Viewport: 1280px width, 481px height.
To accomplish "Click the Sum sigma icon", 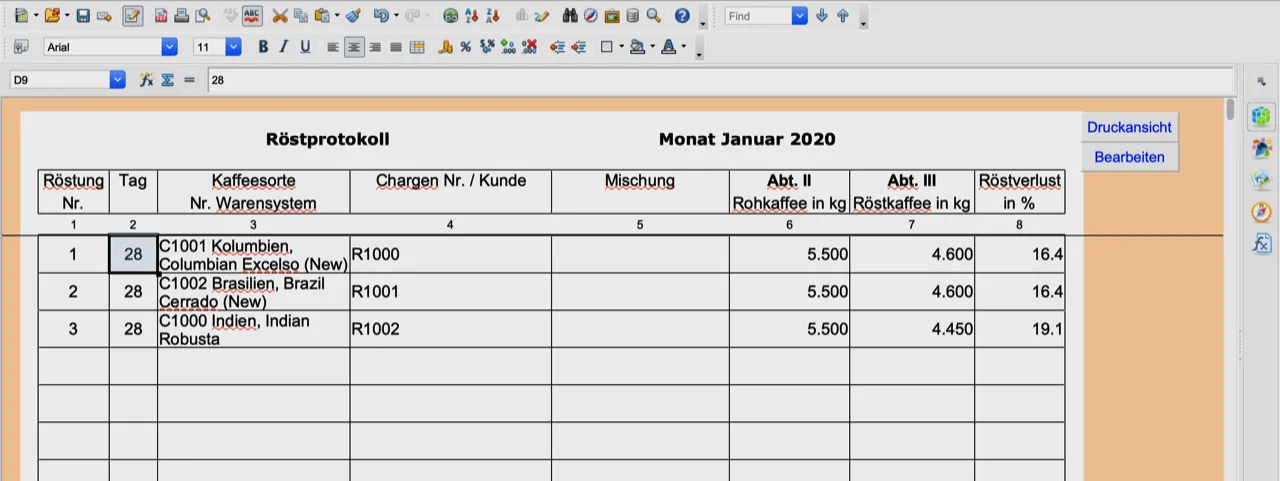I will click(x=168, y=79).
